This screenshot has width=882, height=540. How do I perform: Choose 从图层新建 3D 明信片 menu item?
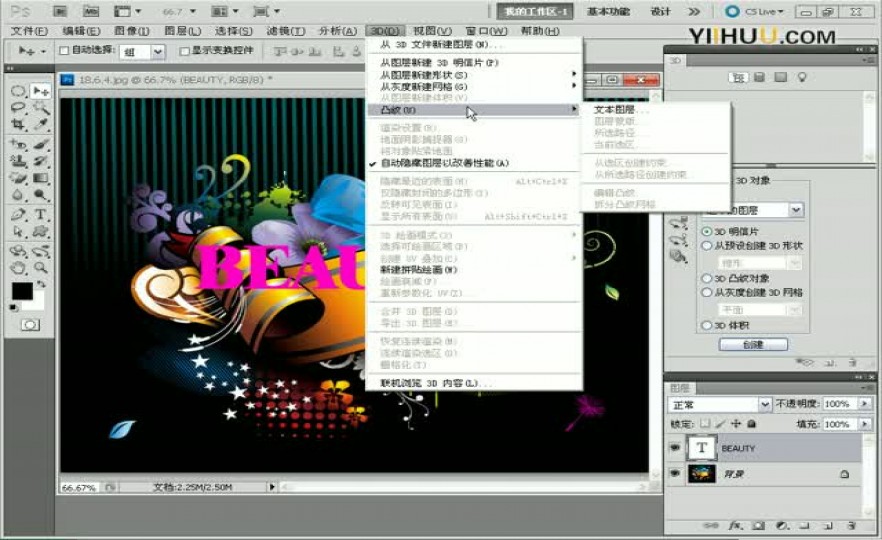tap(439, 62)
